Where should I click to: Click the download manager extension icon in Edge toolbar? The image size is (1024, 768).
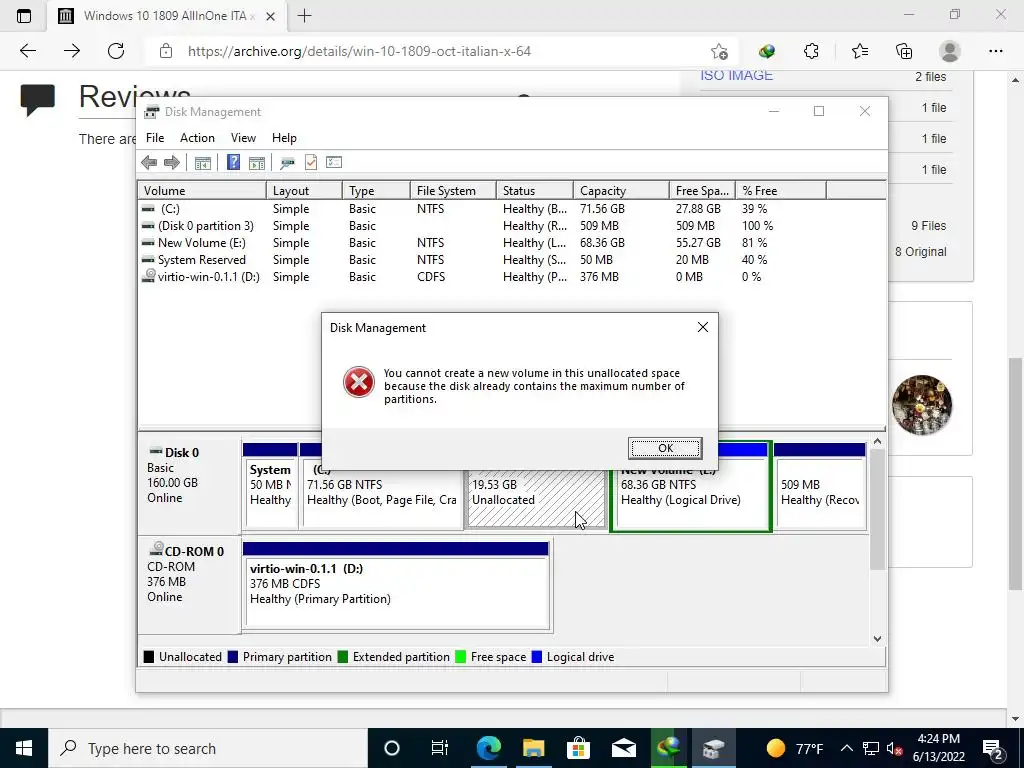[x=767, y=51]
